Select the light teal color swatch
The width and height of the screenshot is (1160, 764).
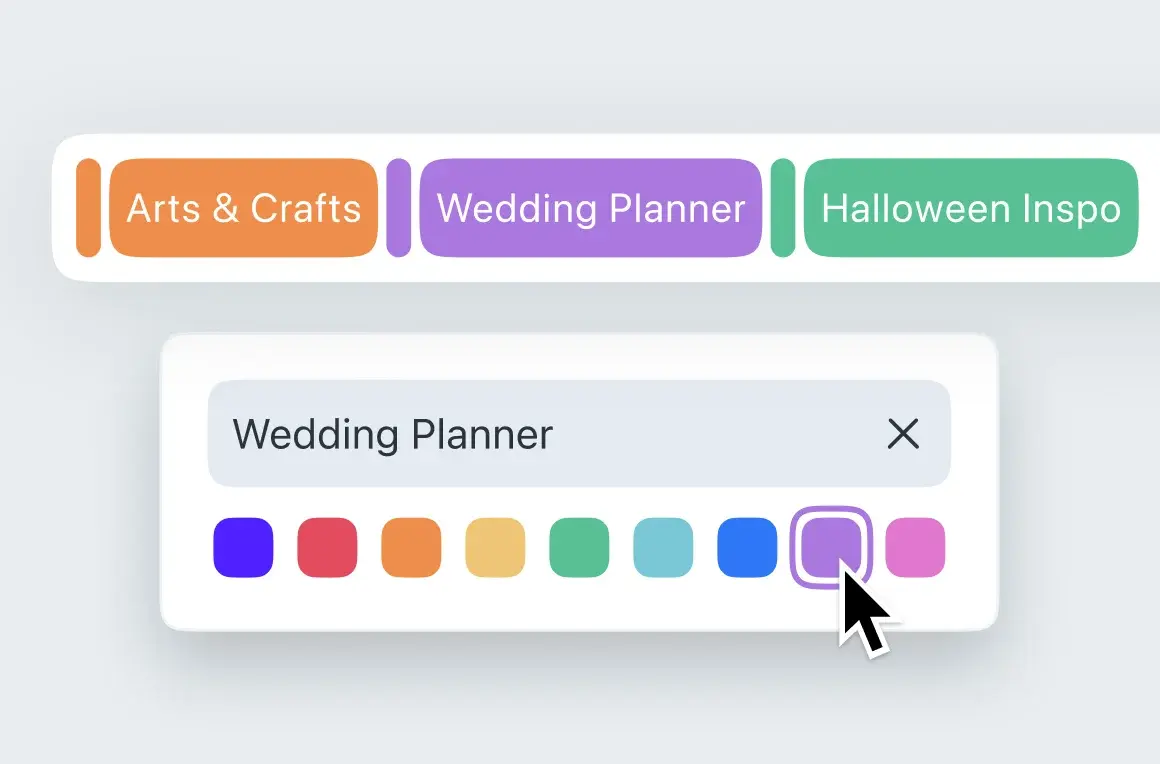(663, 547)
